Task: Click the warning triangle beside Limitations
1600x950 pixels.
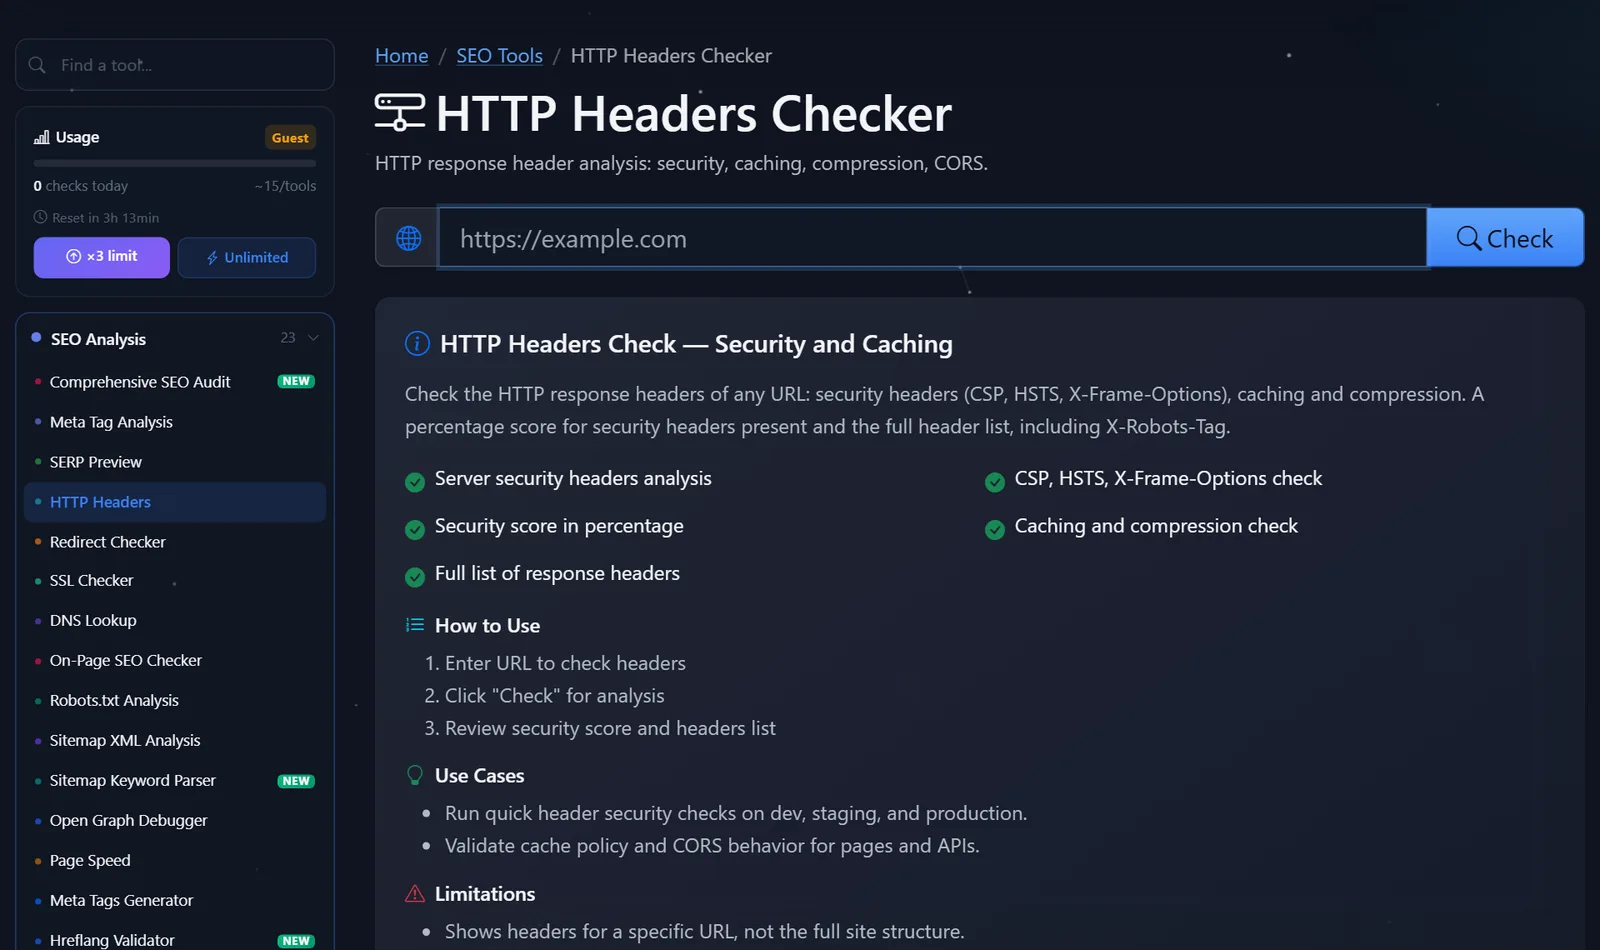Action: 414,894
